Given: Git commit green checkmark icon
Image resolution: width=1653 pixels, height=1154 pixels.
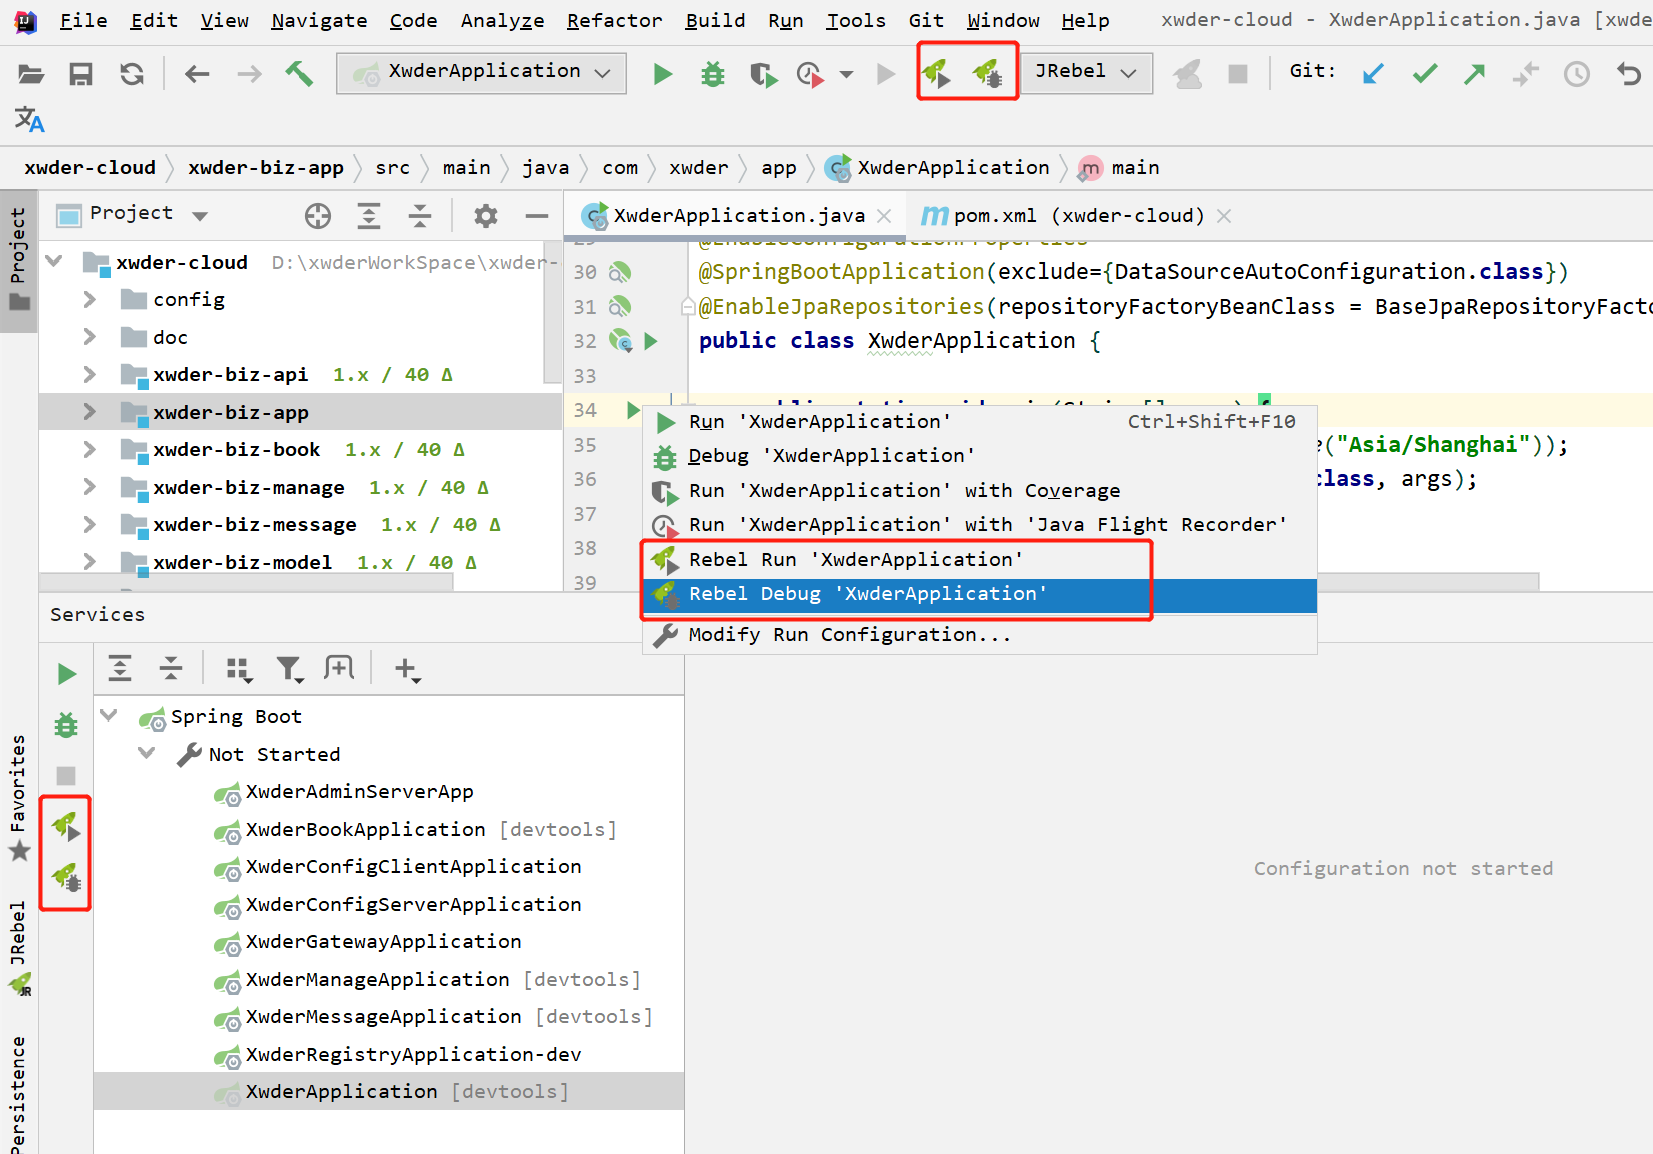Looking at the screenshot, I should click(x=1424, y=73).
